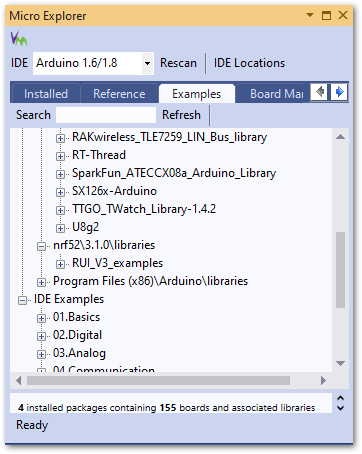Maximize the Micro Explorer panel
362x454 pixels.
(326, 15)
